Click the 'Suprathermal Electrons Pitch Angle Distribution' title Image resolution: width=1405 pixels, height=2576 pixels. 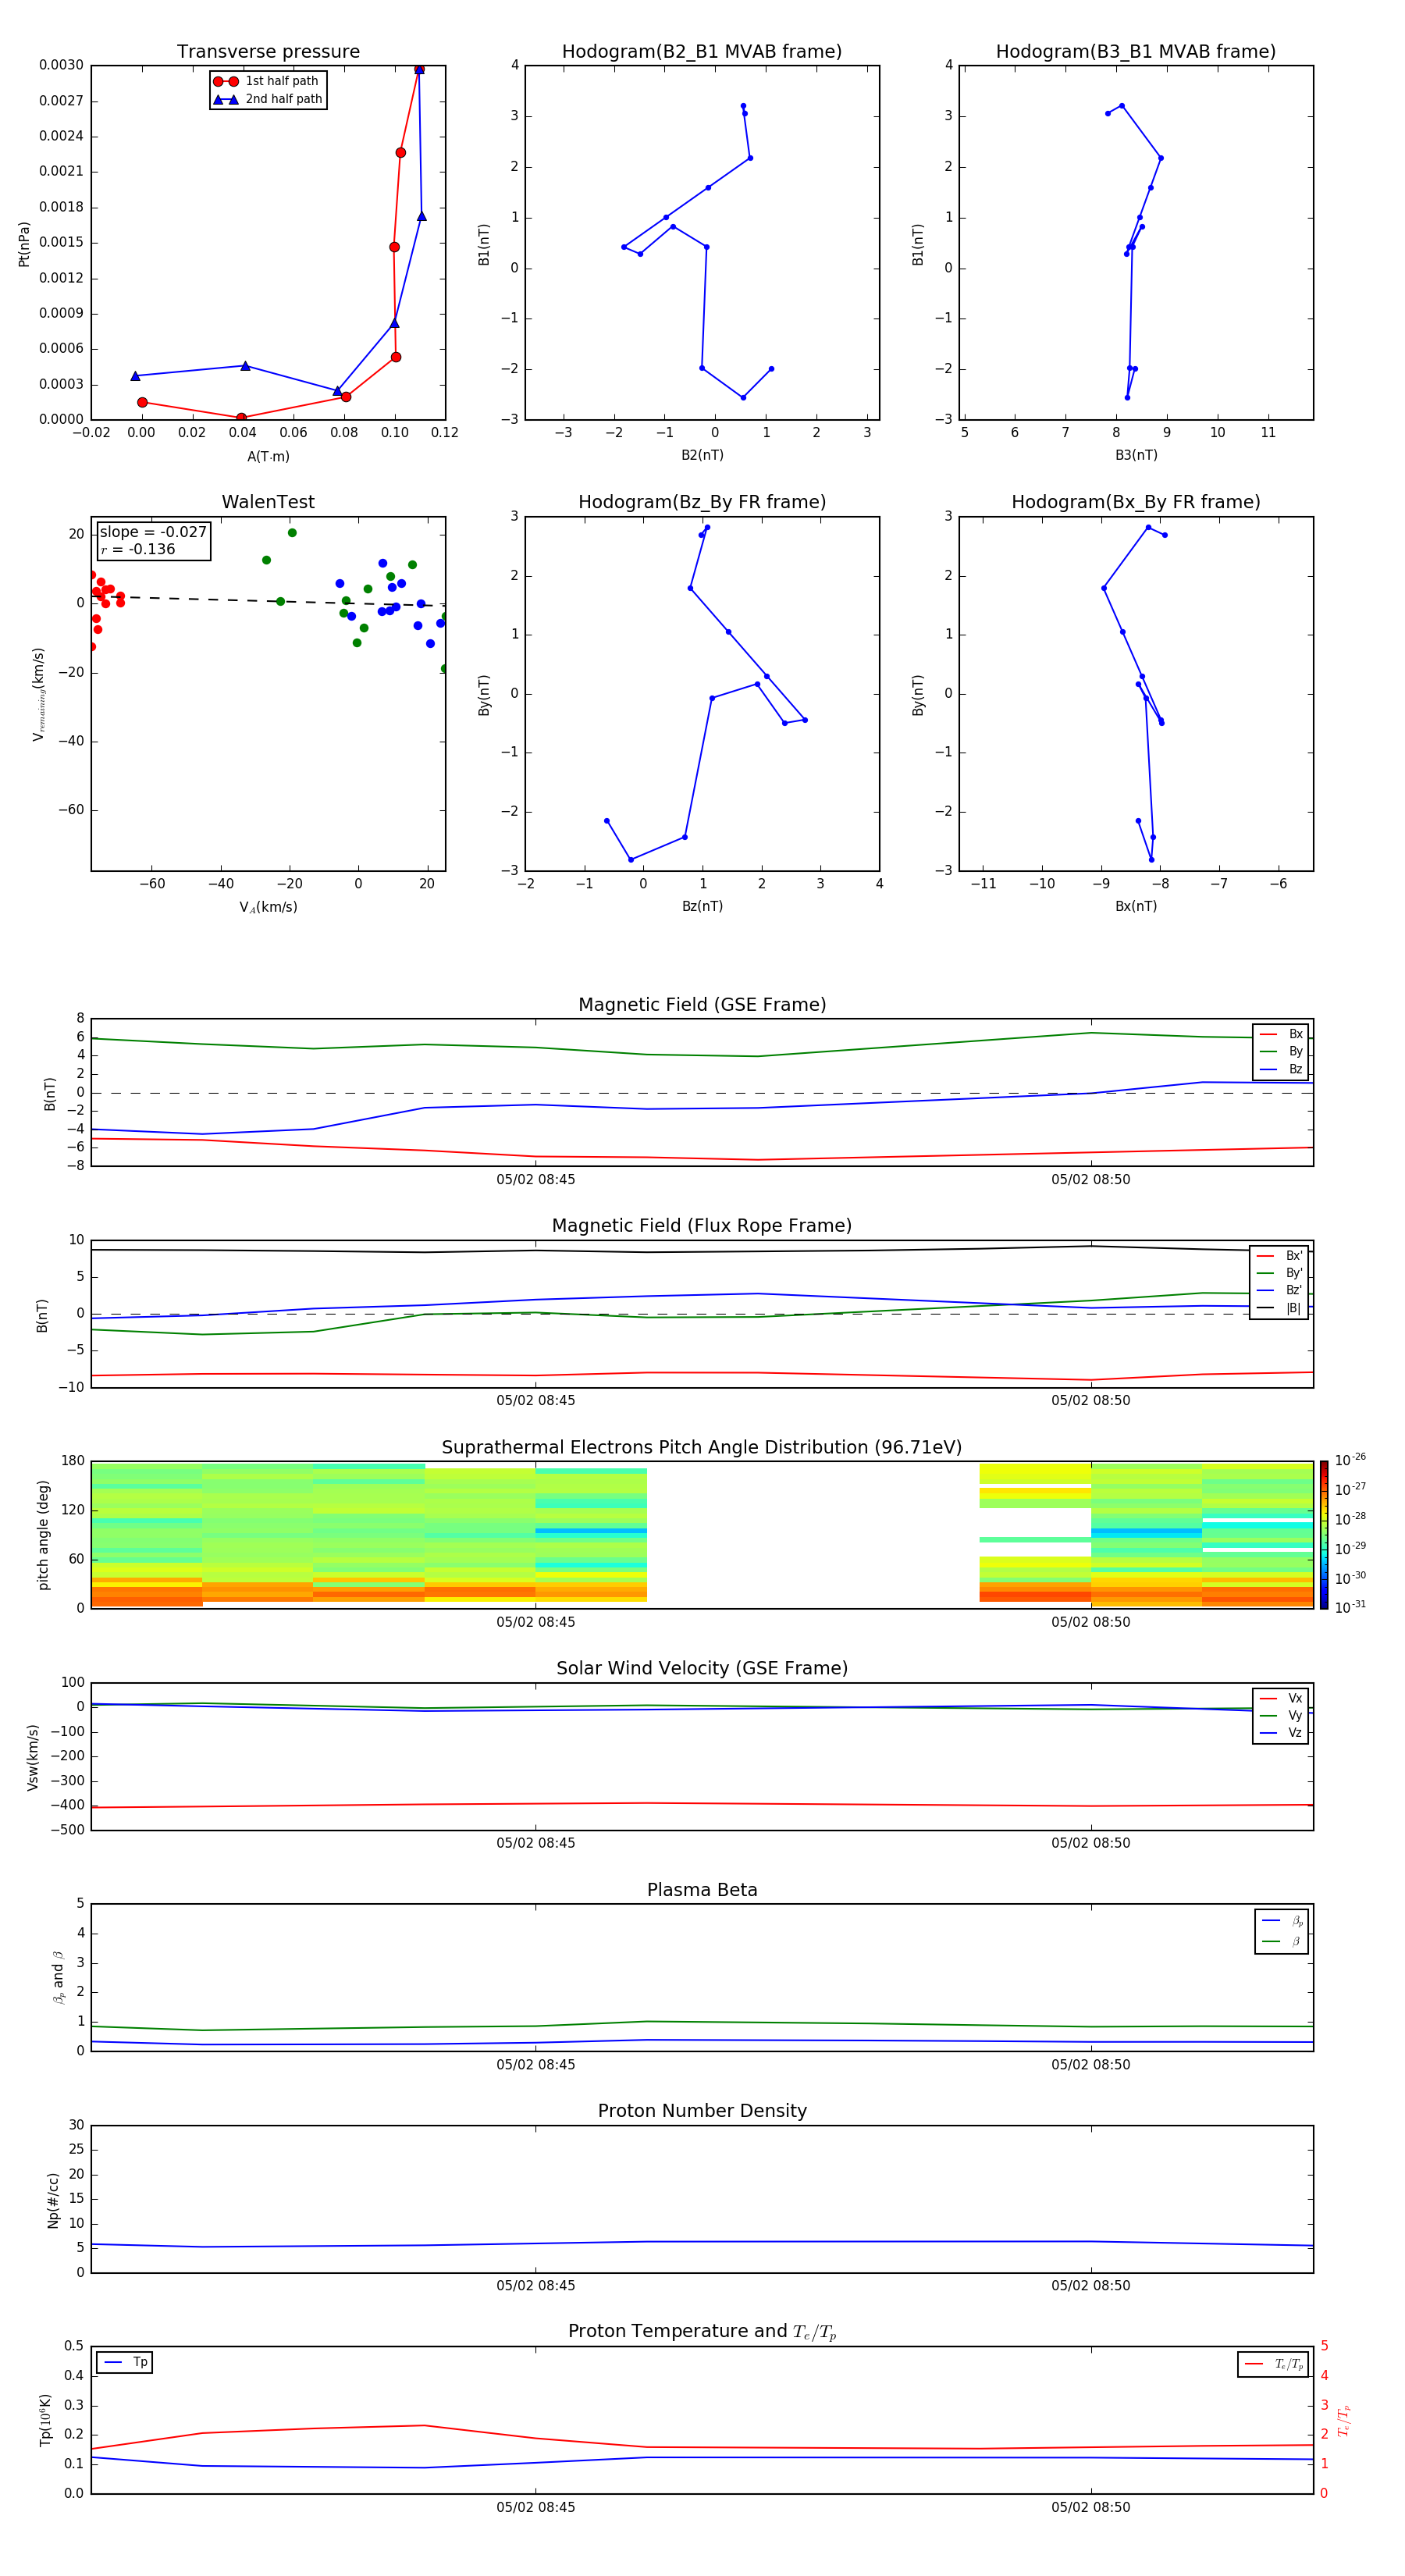702,1447
